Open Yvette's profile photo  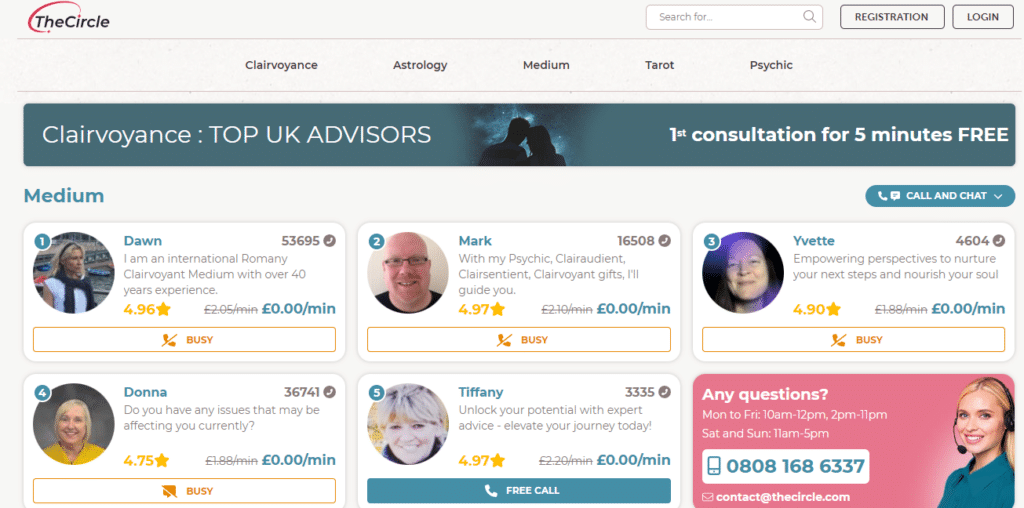[743, 273]
